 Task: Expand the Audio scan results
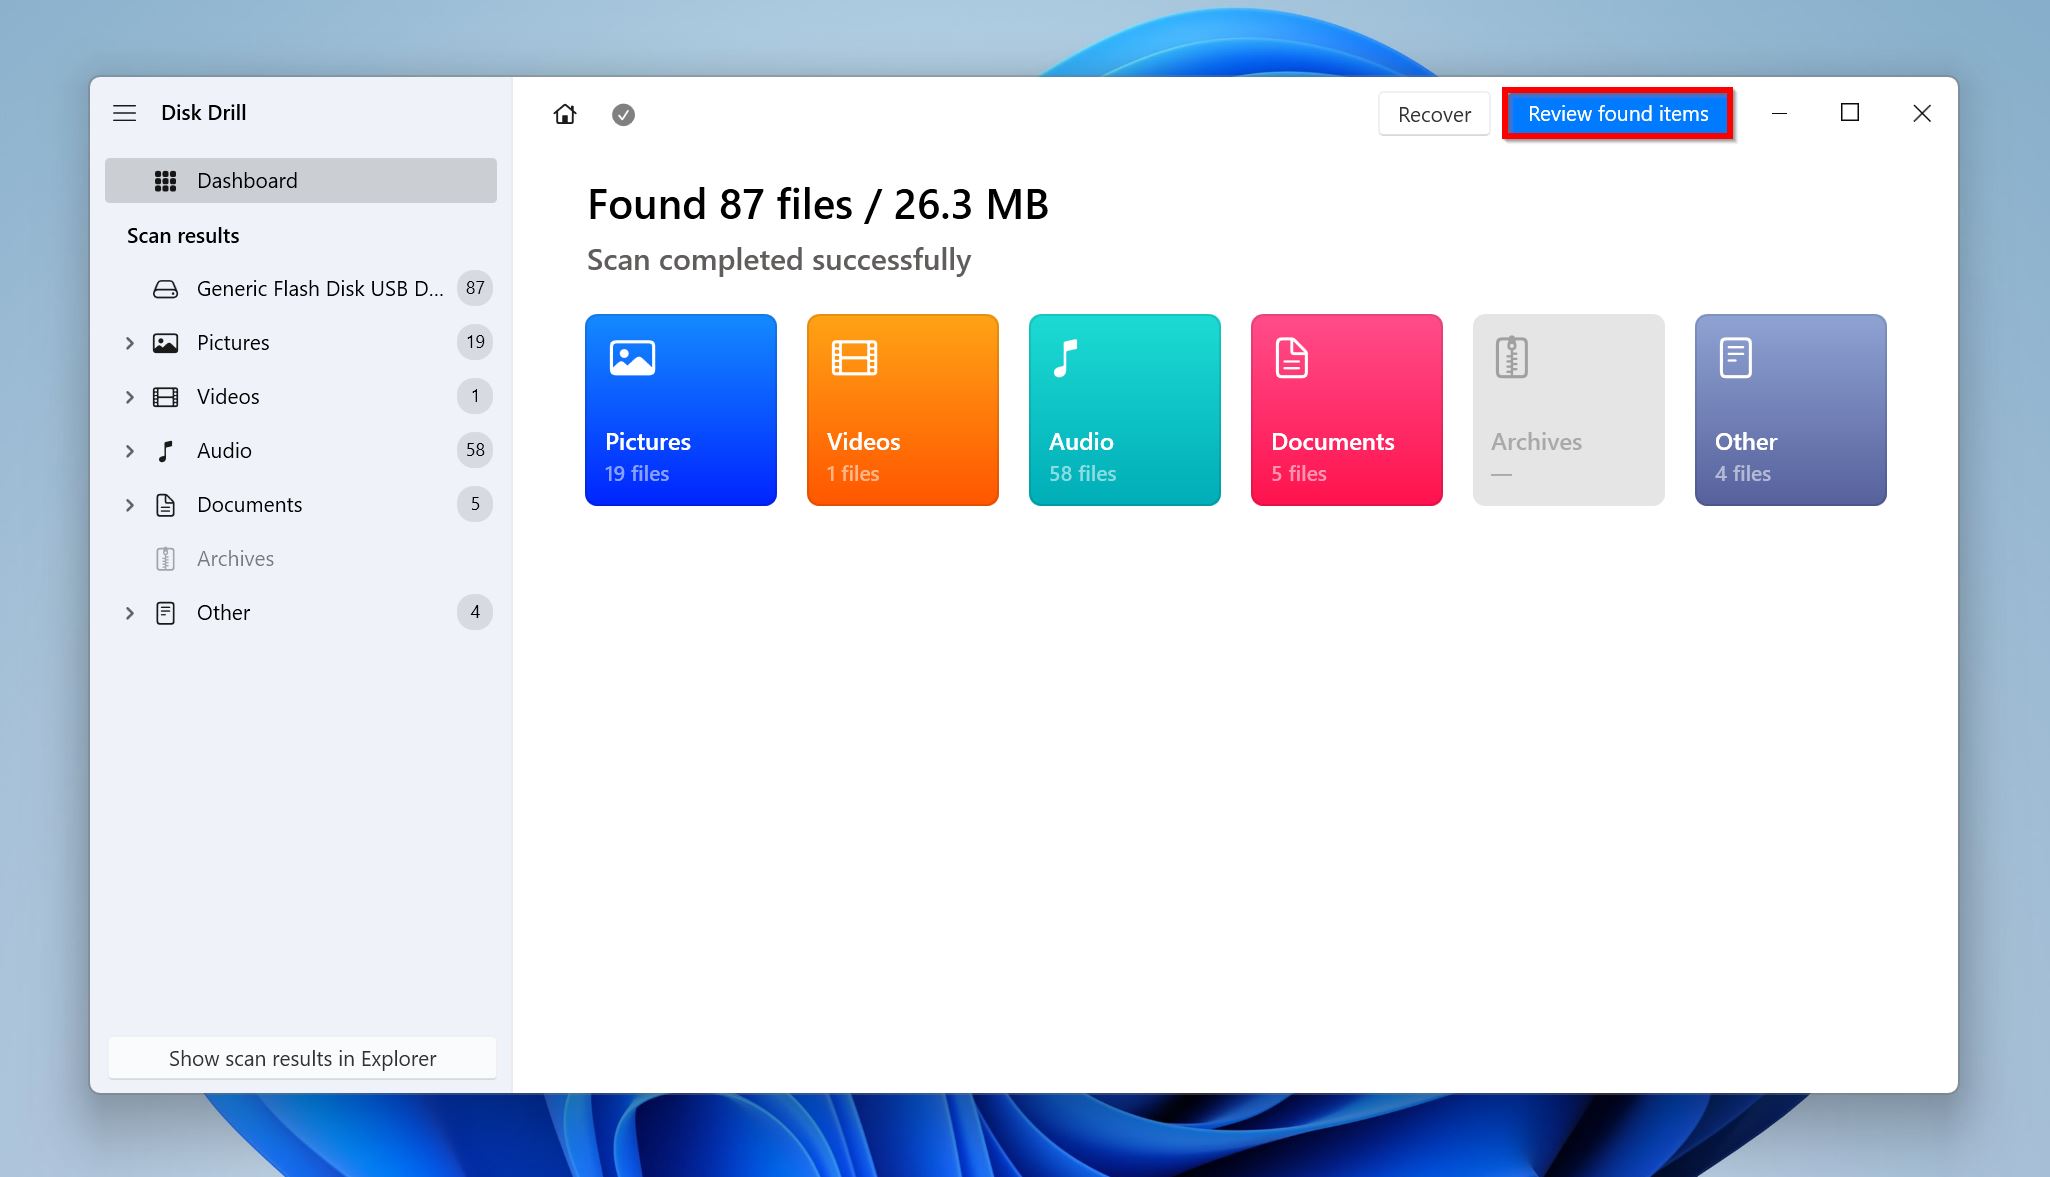130,449
